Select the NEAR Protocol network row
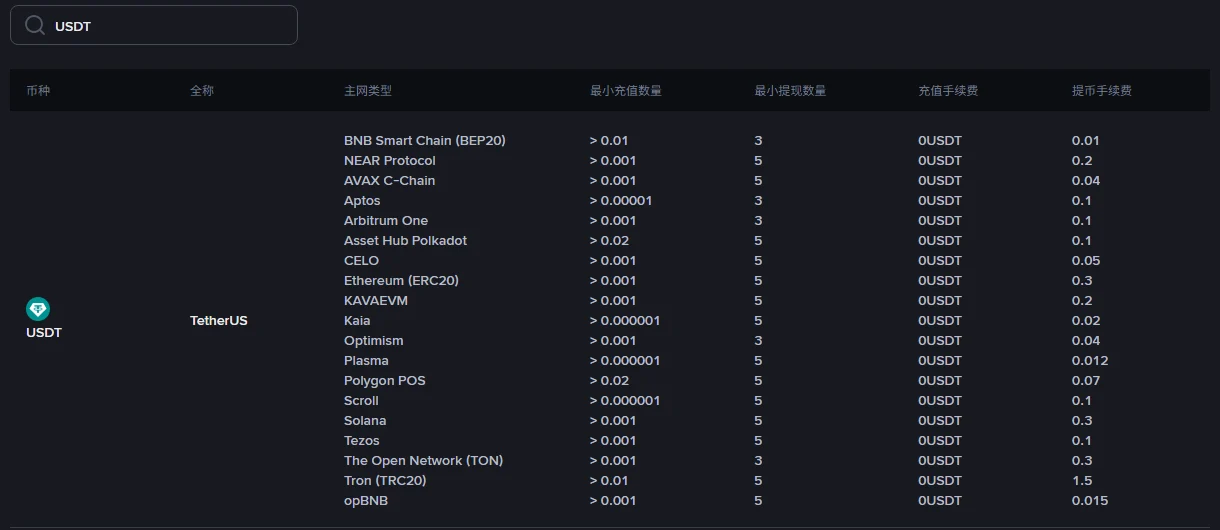The height and width of the screenshot is (530, 1220). point(390,161)
